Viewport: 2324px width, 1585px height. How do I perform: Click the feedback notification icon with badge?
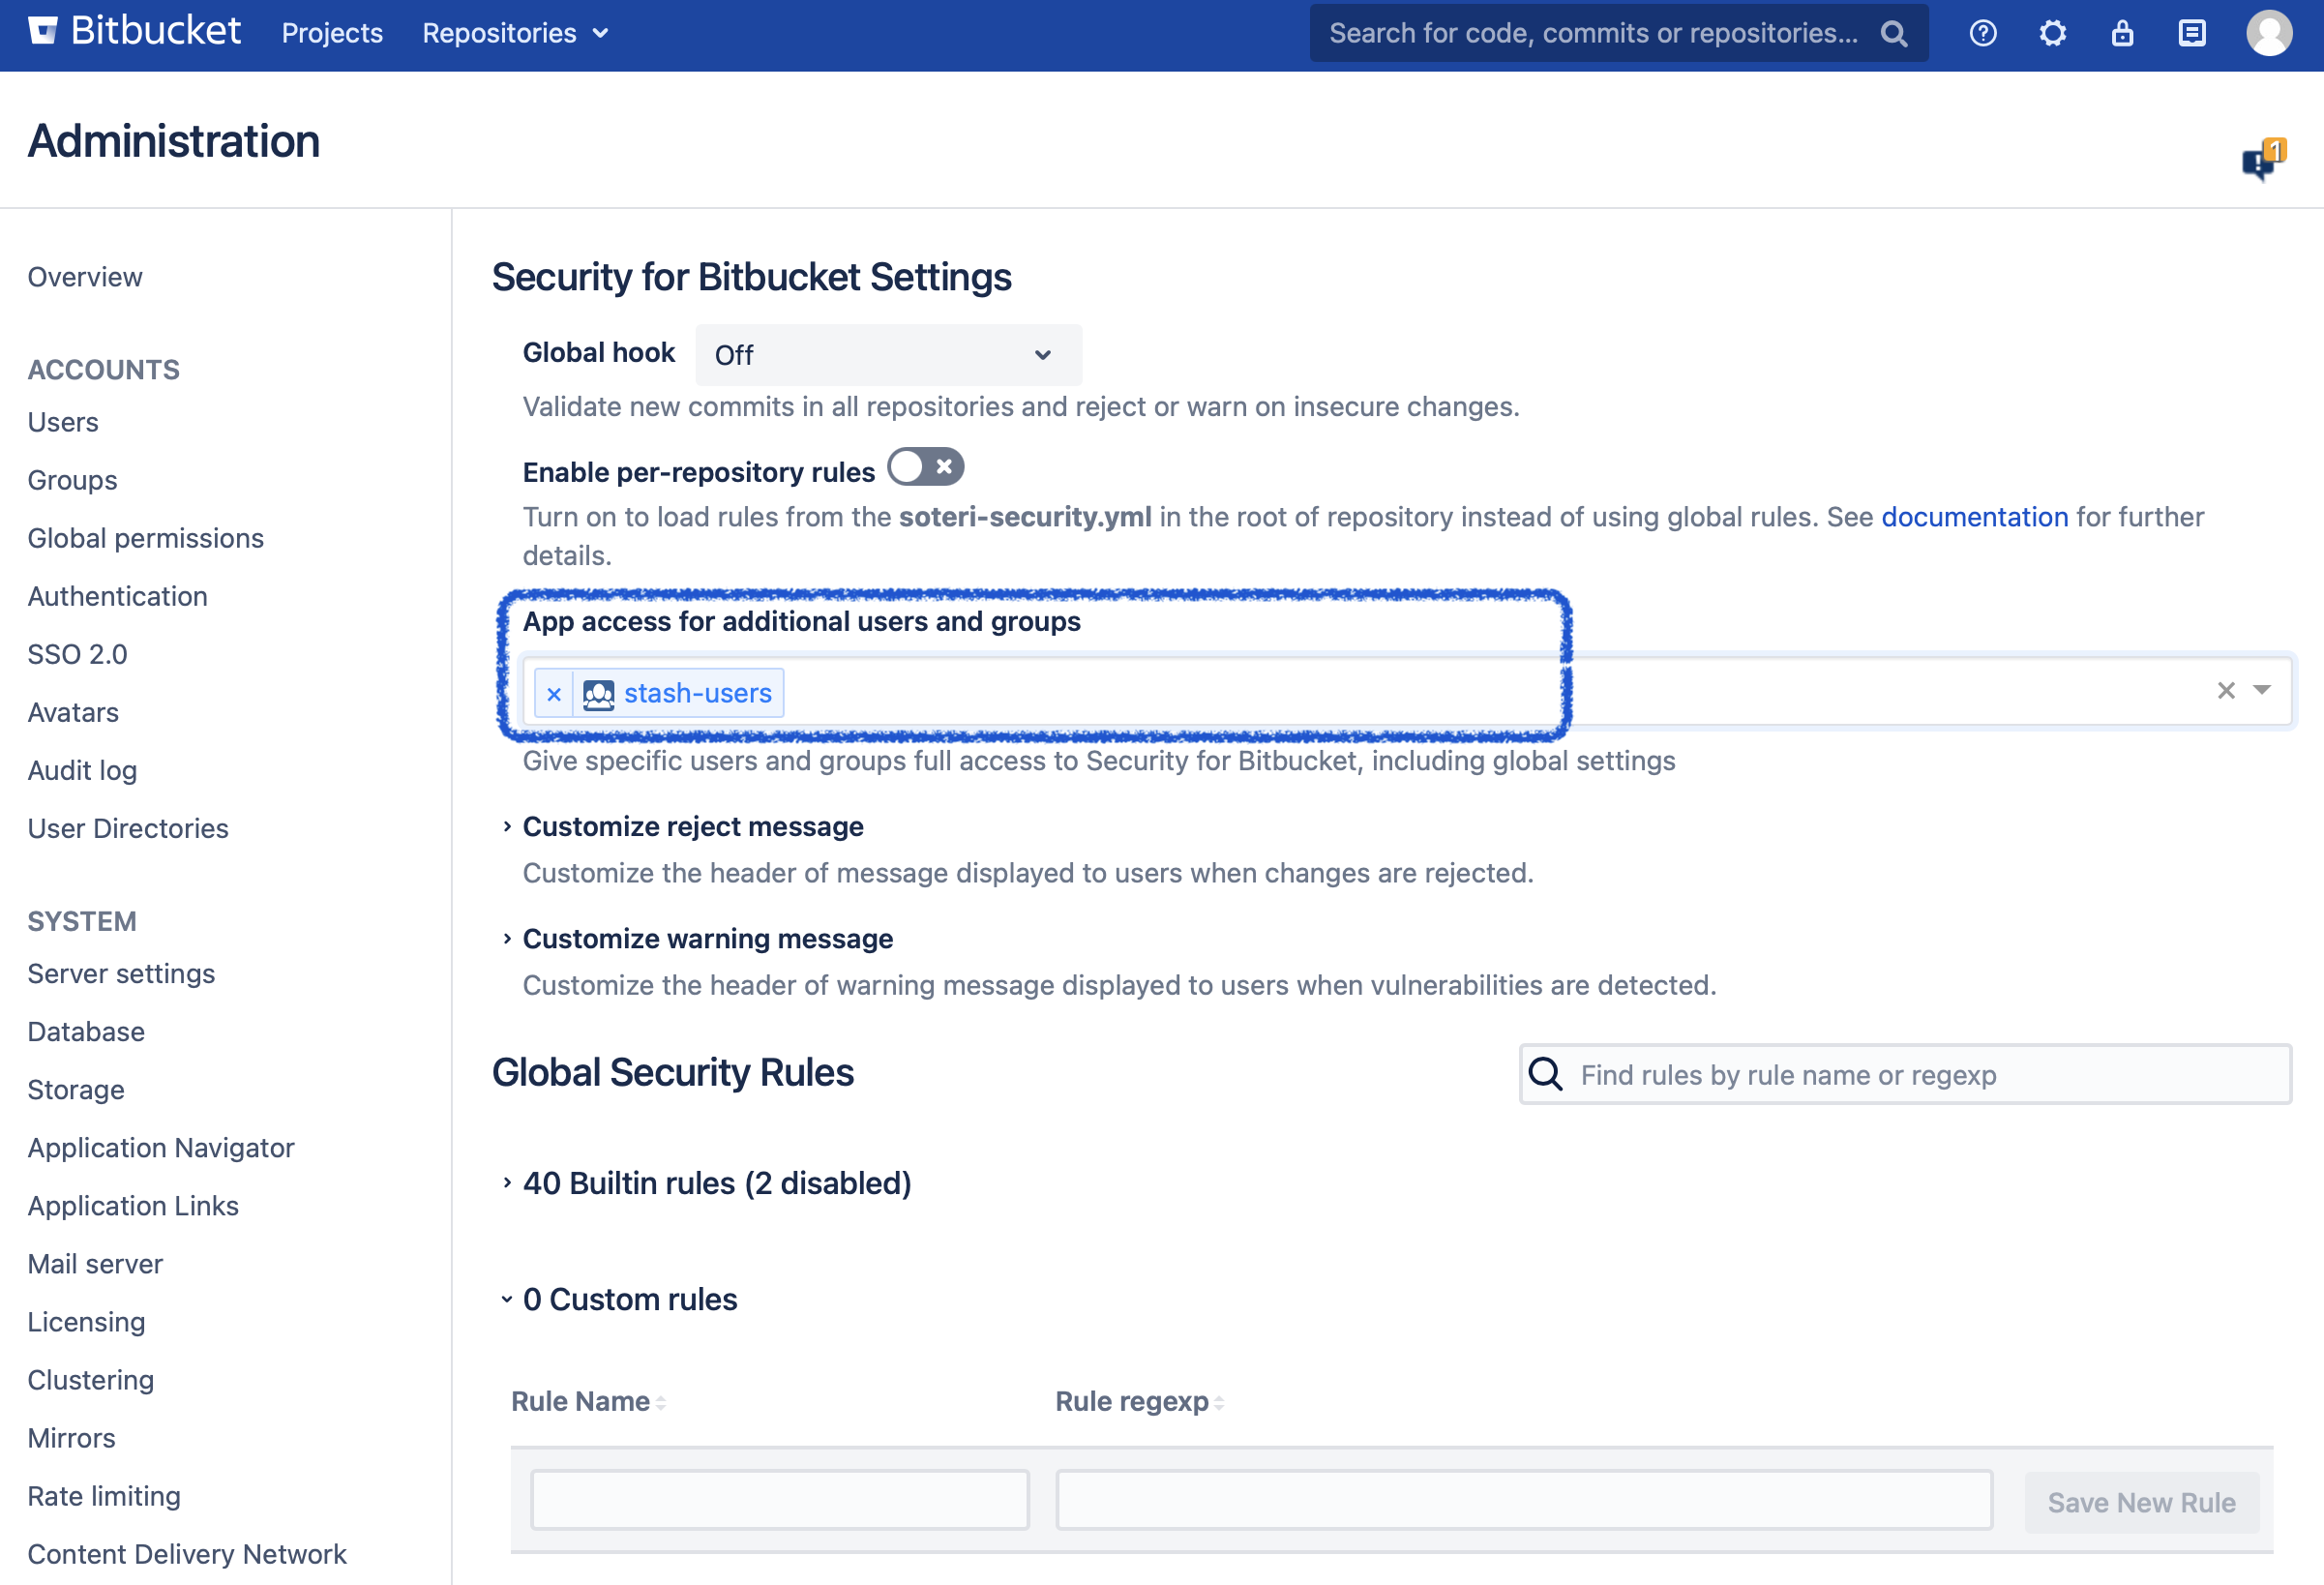(x=2262, y=160)
